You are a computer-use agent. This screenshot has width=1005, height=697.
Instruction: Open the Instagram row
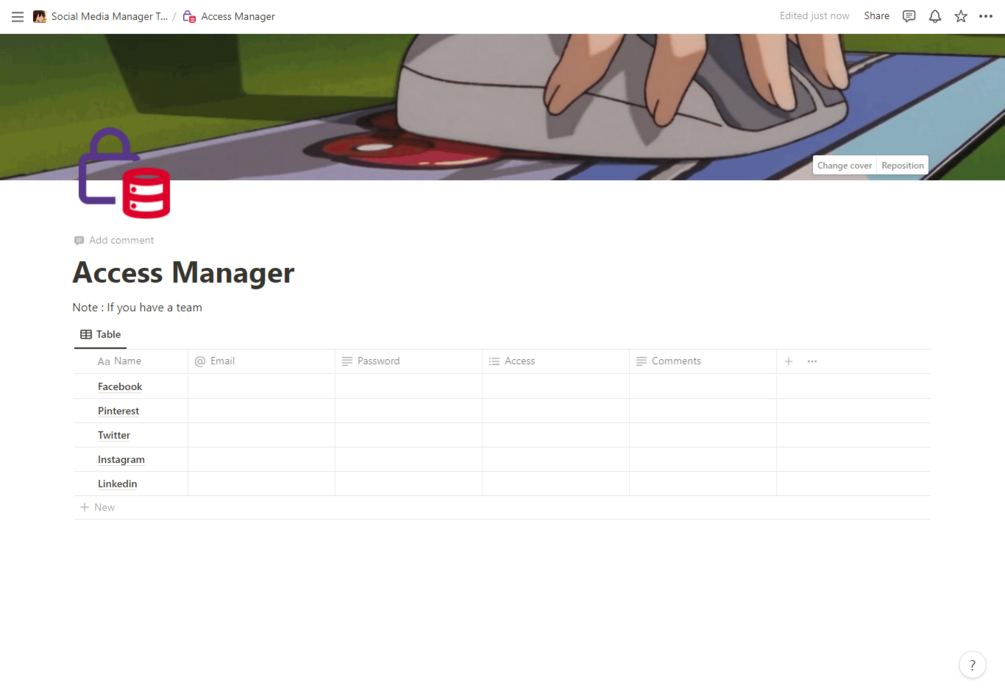121,460
